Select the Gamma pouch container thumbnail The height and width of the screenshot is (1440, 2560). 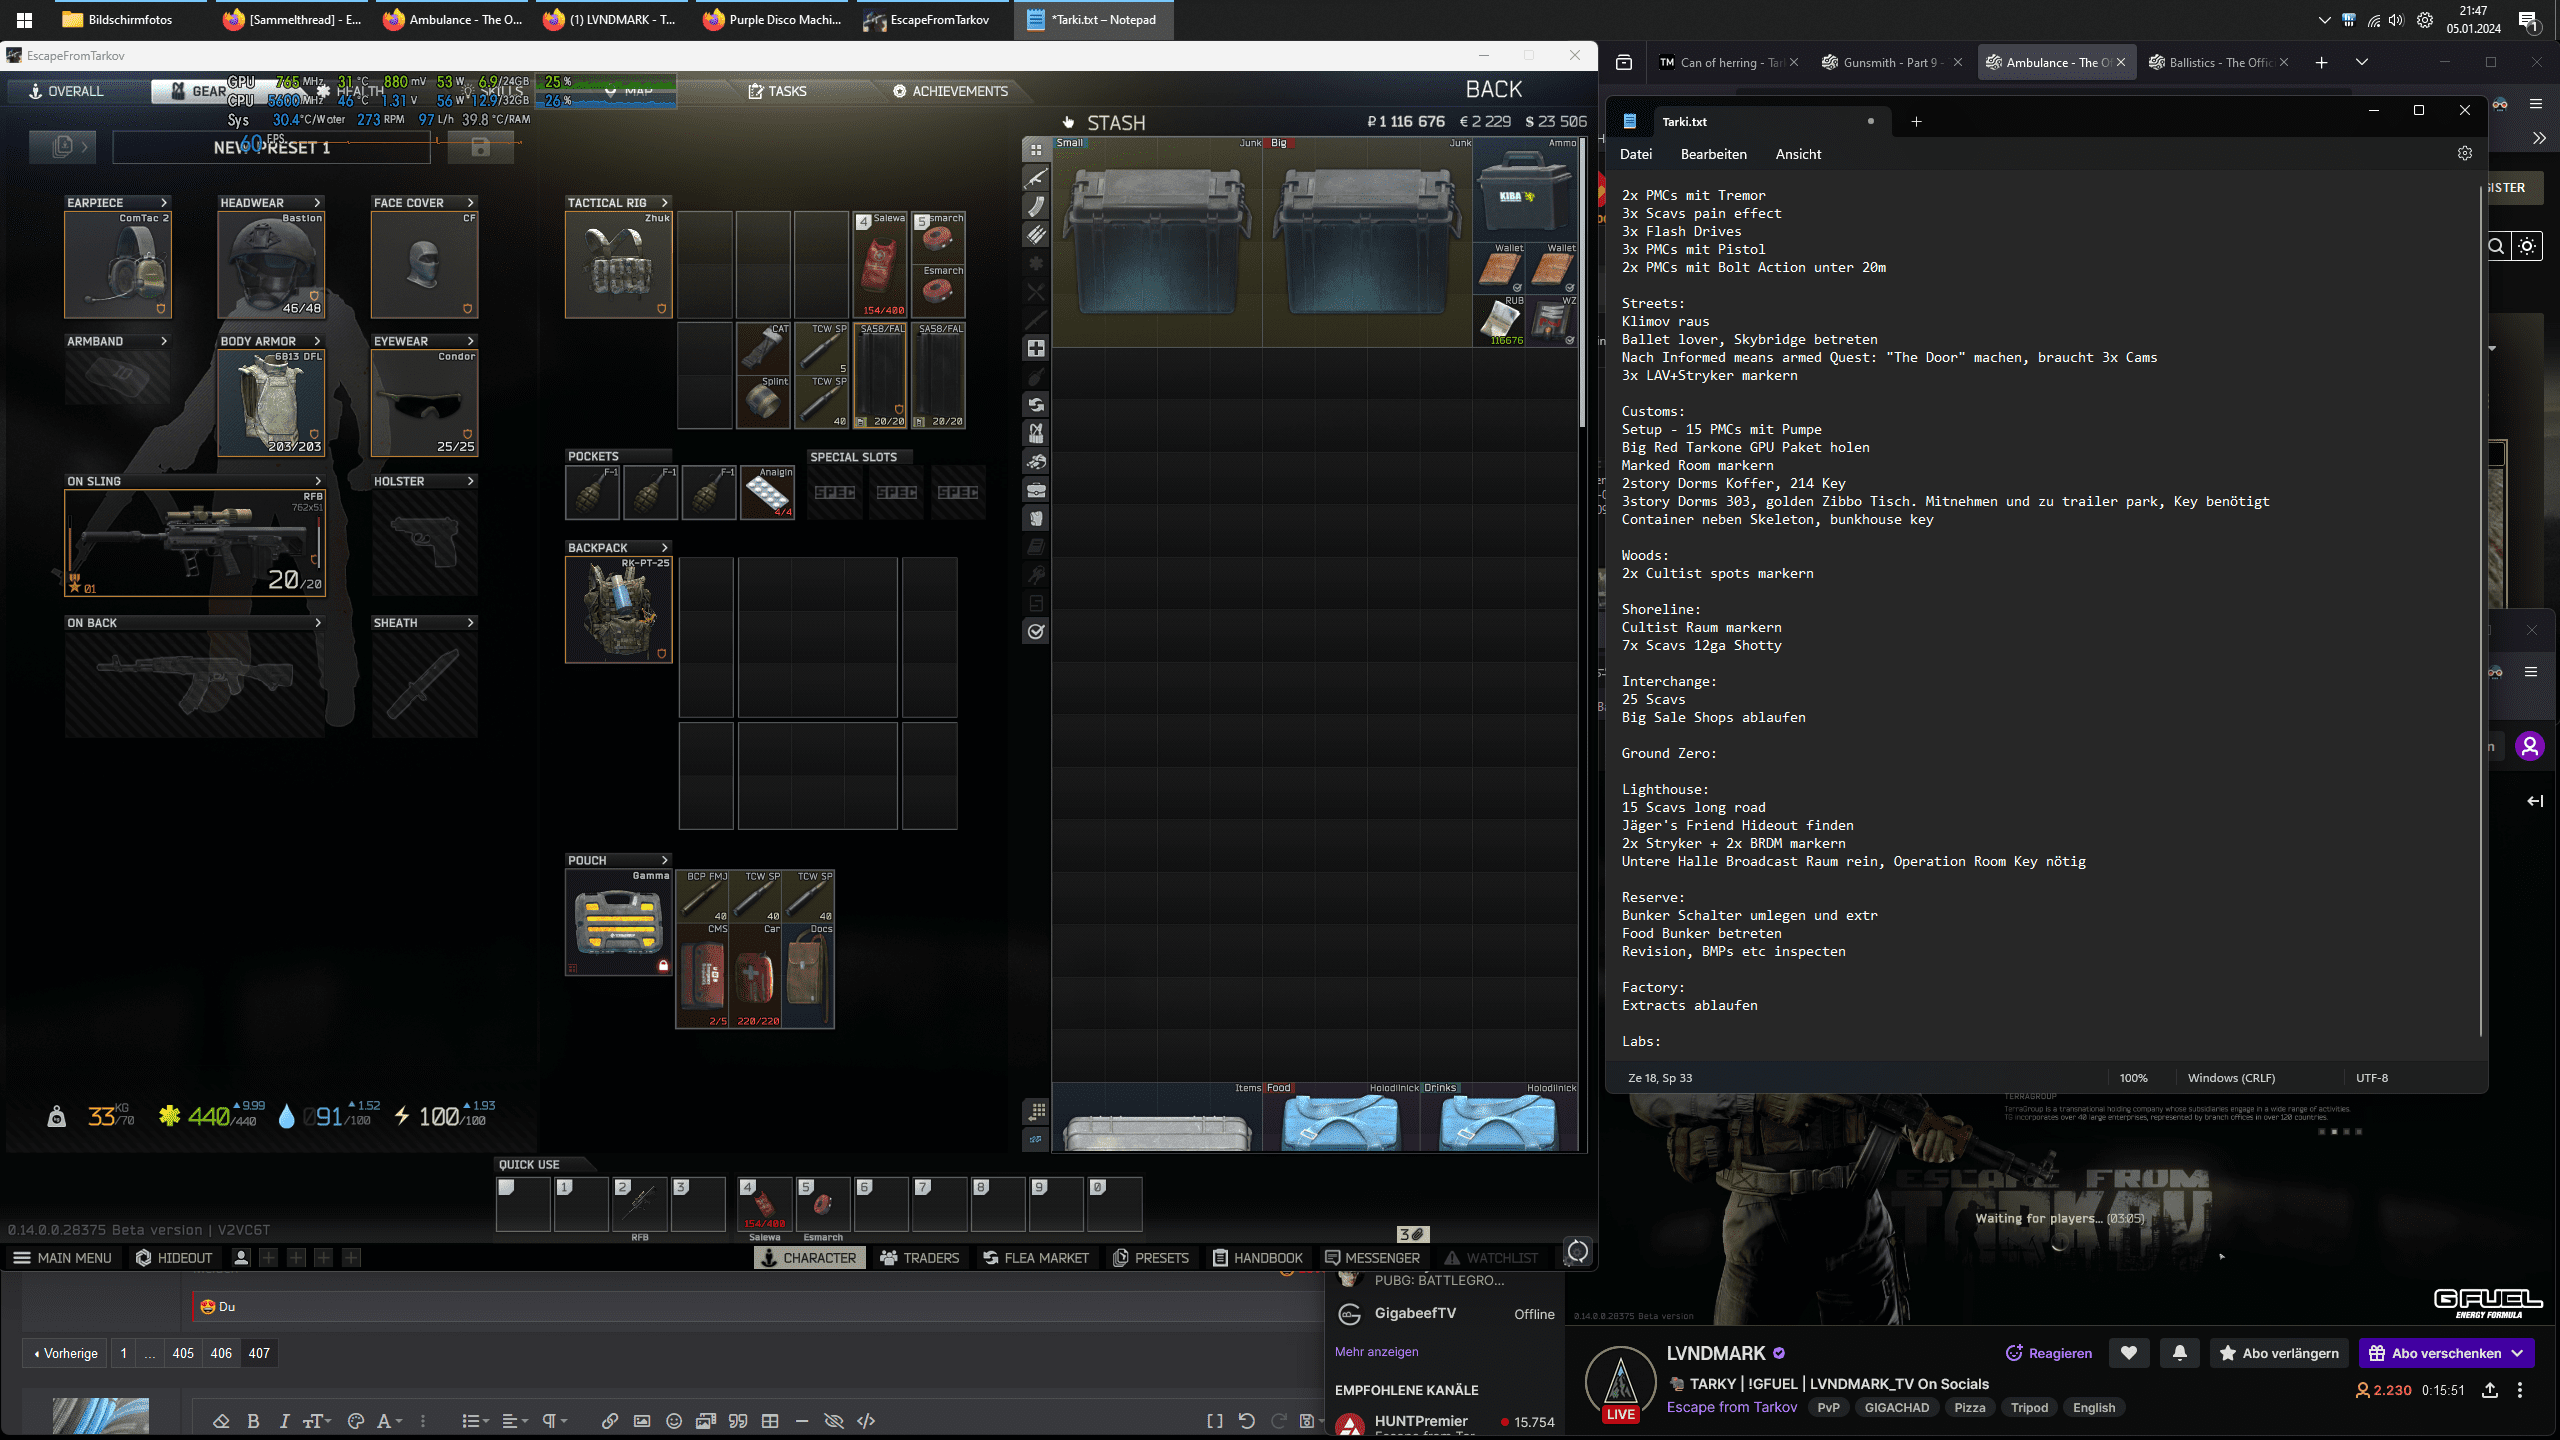pyautogui.click(x=619, y=923)
